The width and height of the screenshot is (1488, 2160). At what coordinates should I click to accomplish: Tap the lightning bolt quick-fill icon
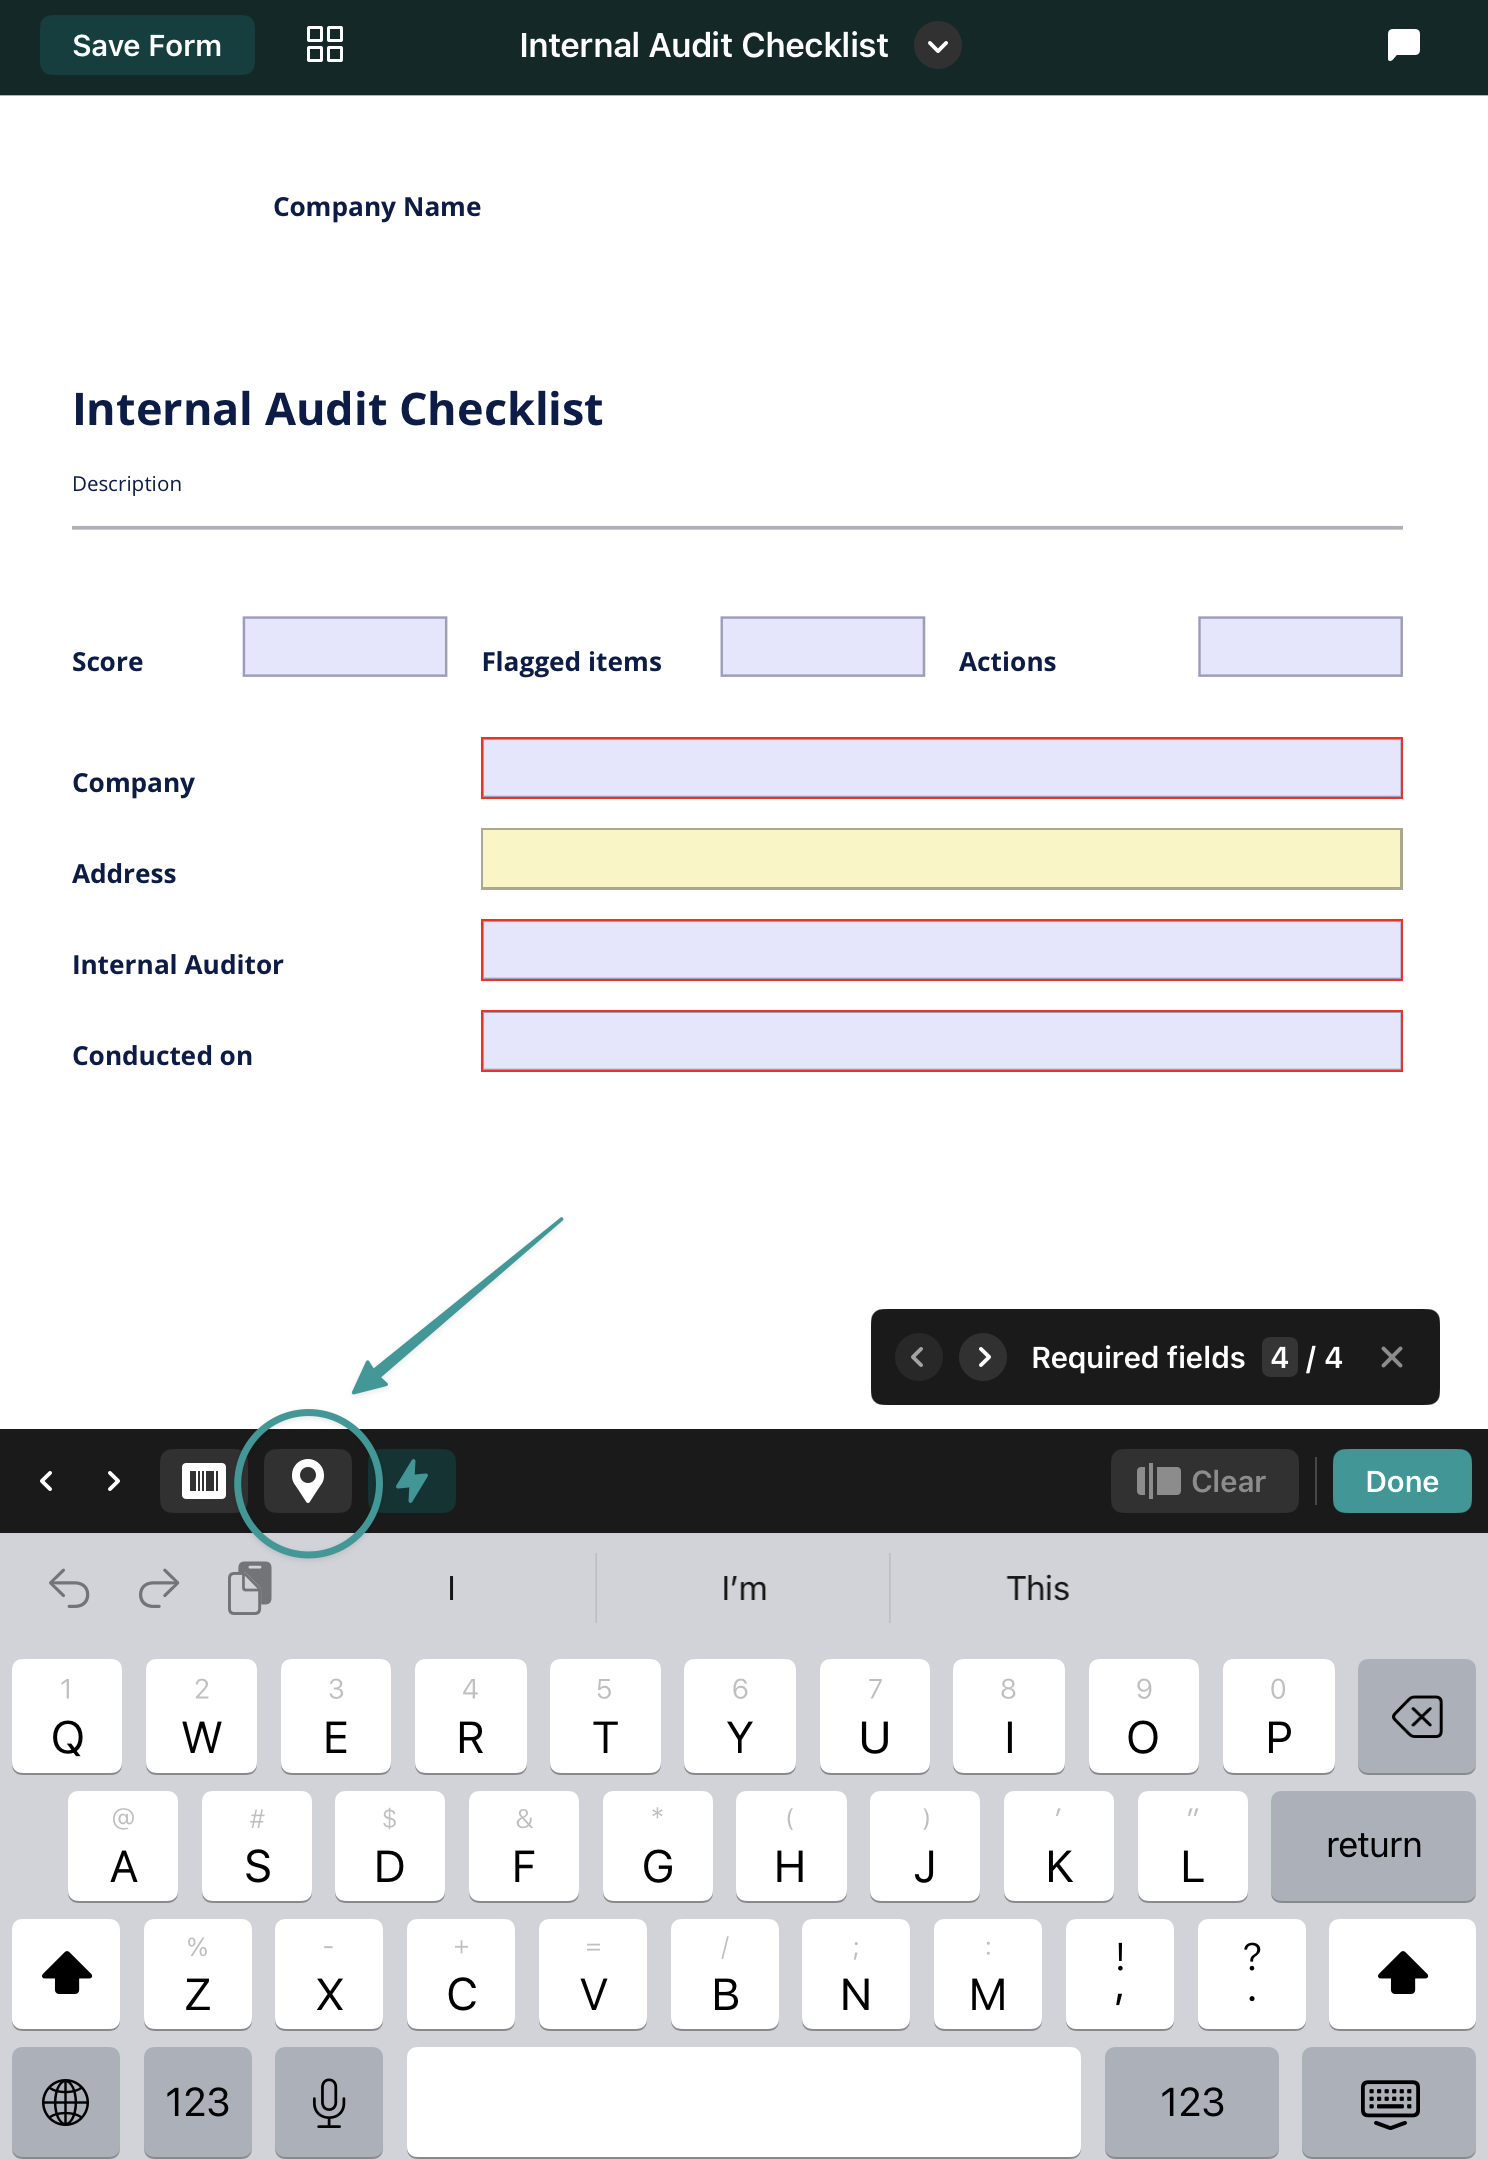(414, 1481)
